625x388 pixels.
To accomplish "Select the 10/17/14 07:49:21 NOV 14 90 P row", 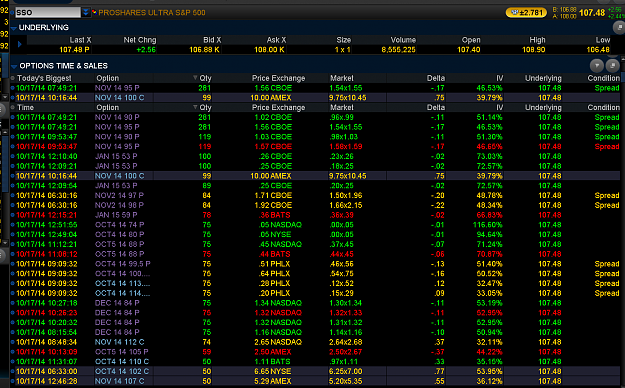I will [x=317, y=118].
